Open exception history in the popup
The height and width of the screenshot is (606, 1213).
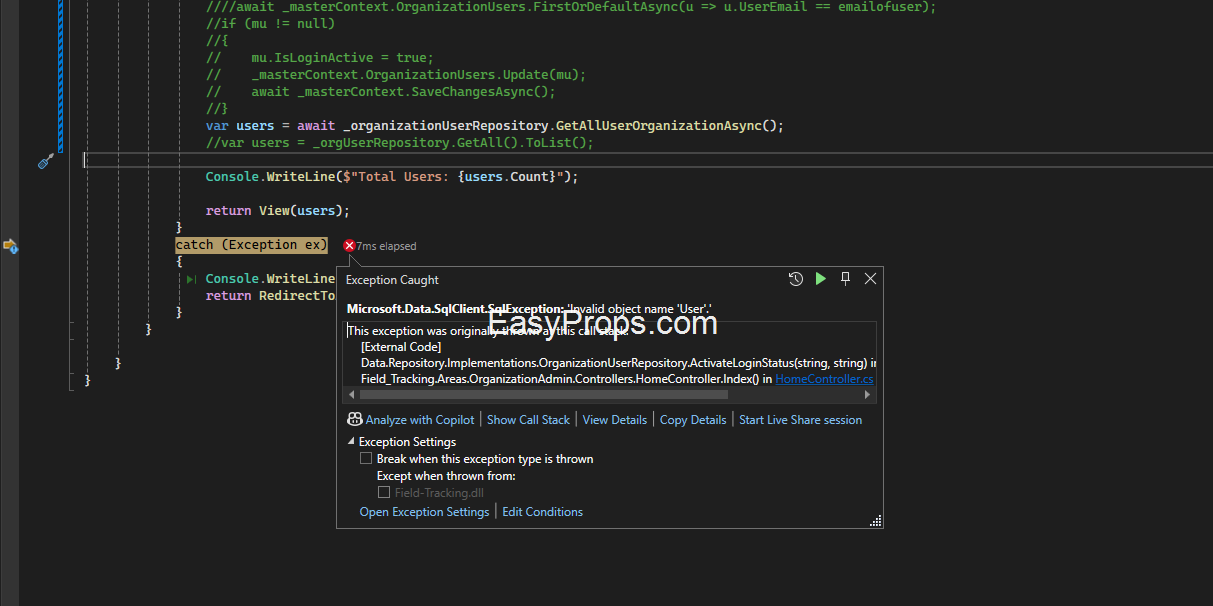pyautogui.click(x=796, y=279)
